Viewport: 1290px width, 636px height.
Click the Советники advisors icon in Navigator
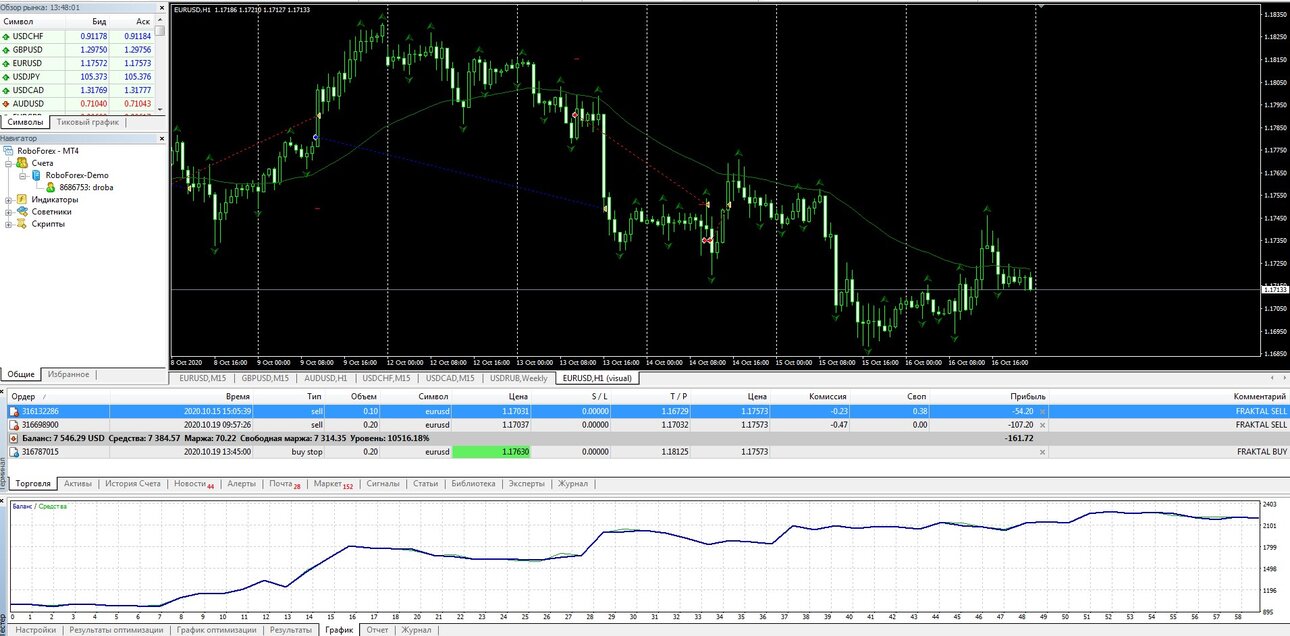click(22, 211)
